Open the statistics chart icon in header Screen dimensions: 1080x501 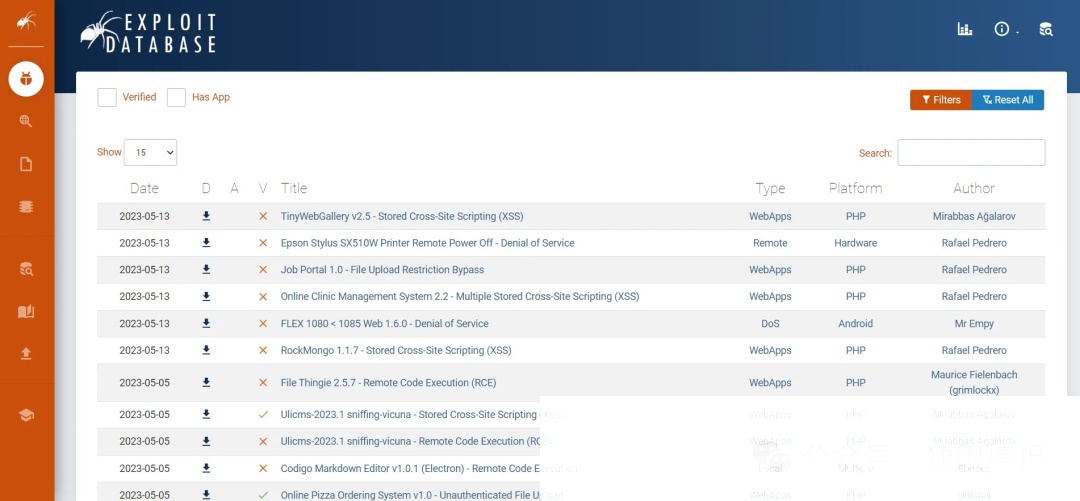(x=964, y=29)
